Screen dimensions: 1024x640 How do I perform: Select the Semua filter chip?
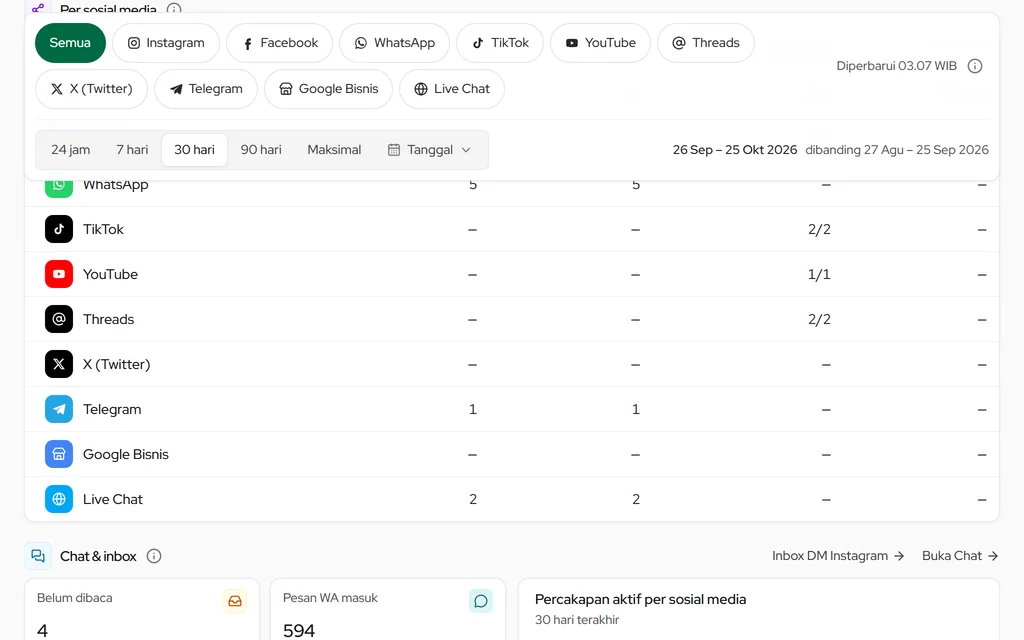coord(70,43)
